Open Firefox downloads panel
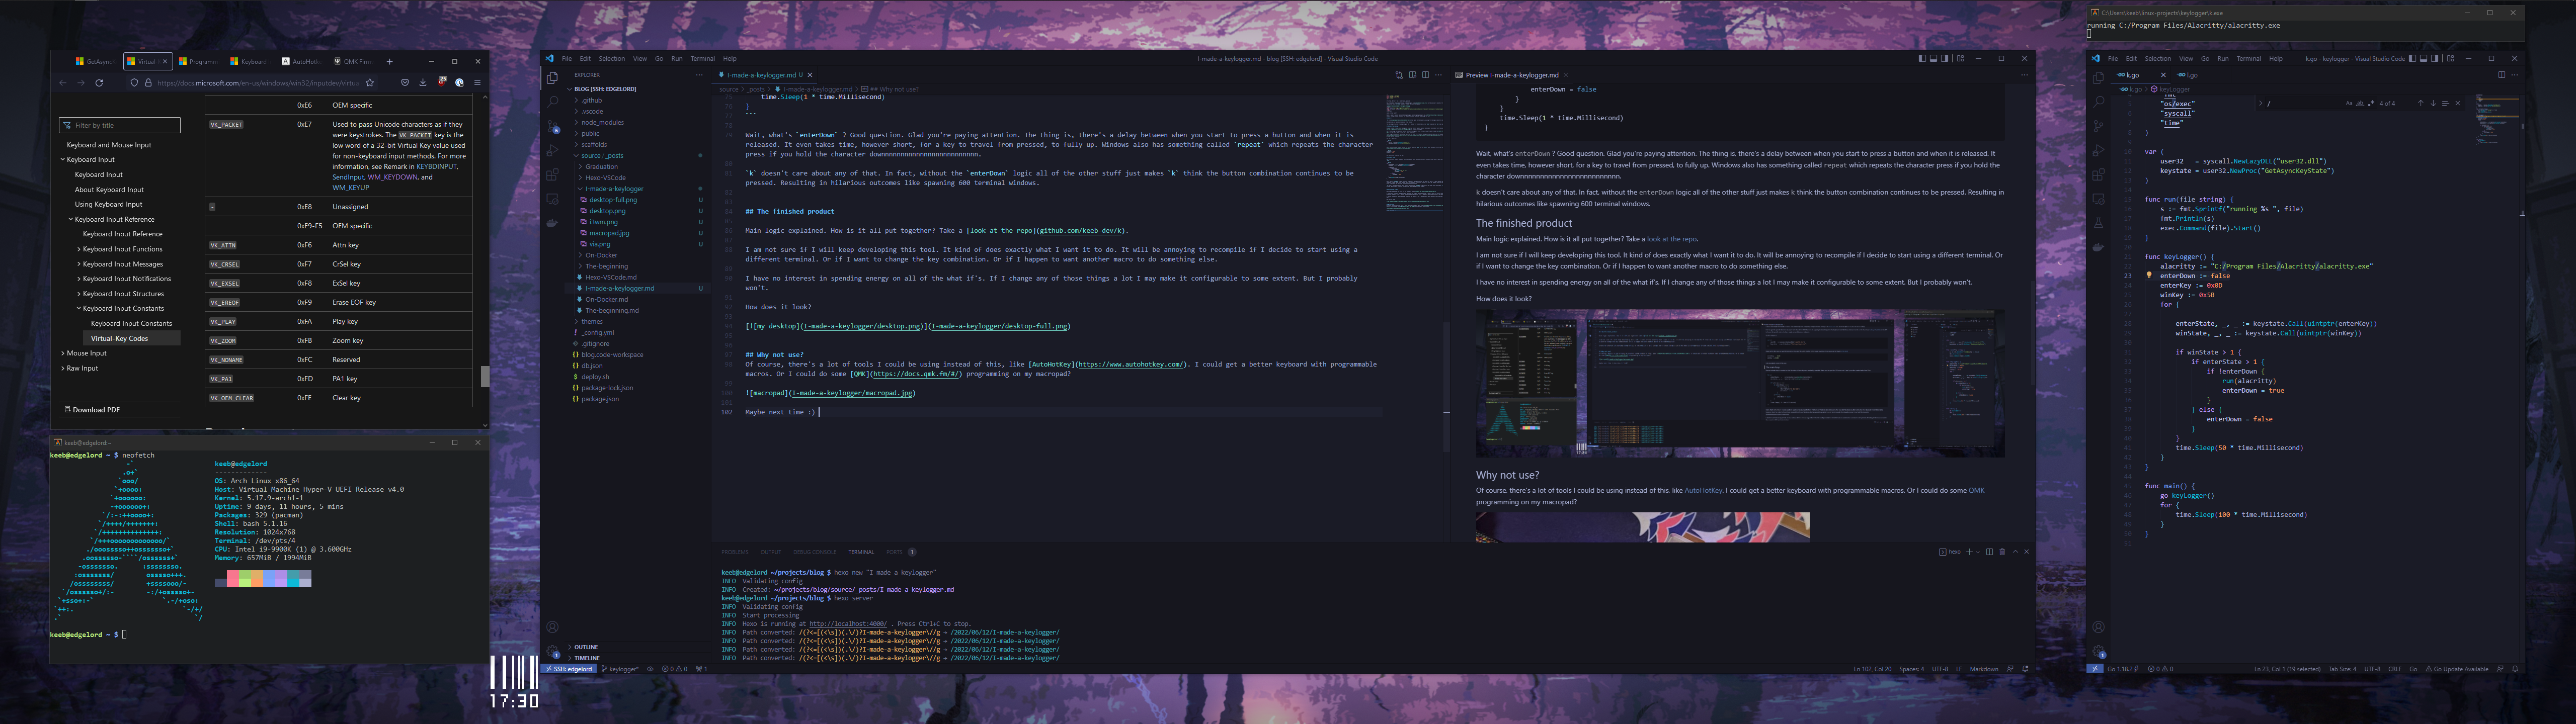Screen dimensions: 2576x724 click(423, 83)
